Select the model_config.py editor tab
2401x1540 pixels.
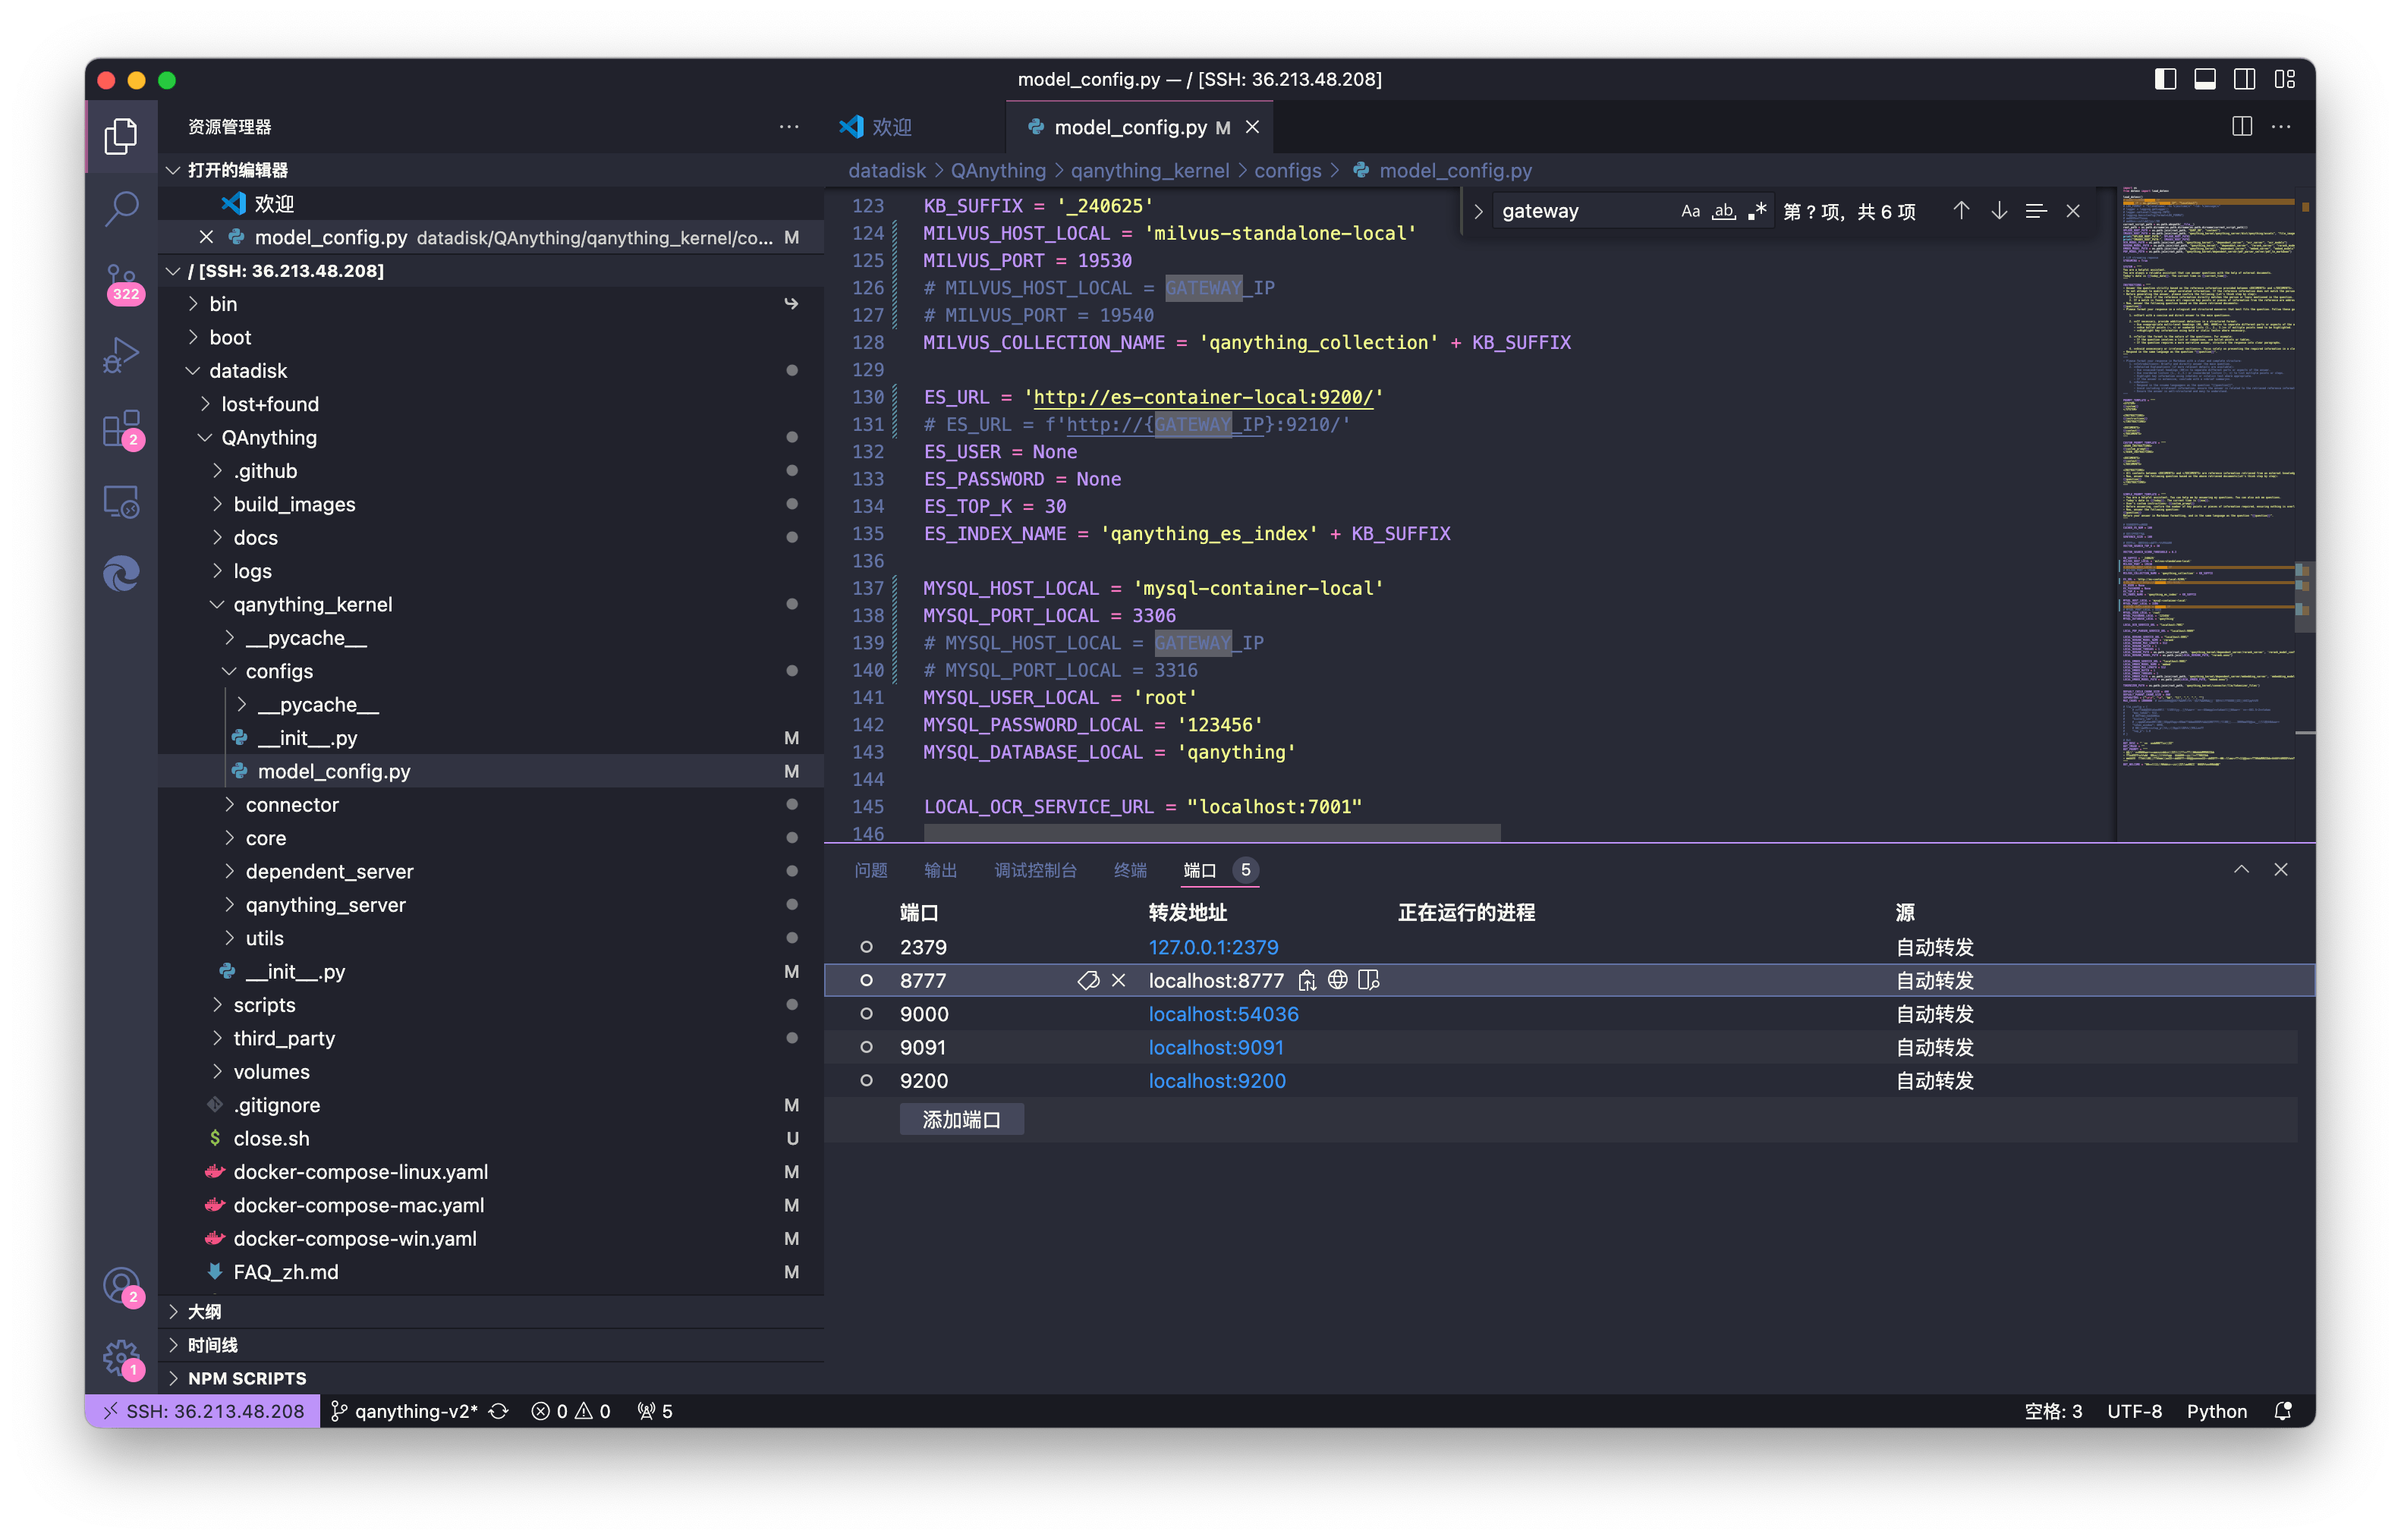coord(1139,127)
